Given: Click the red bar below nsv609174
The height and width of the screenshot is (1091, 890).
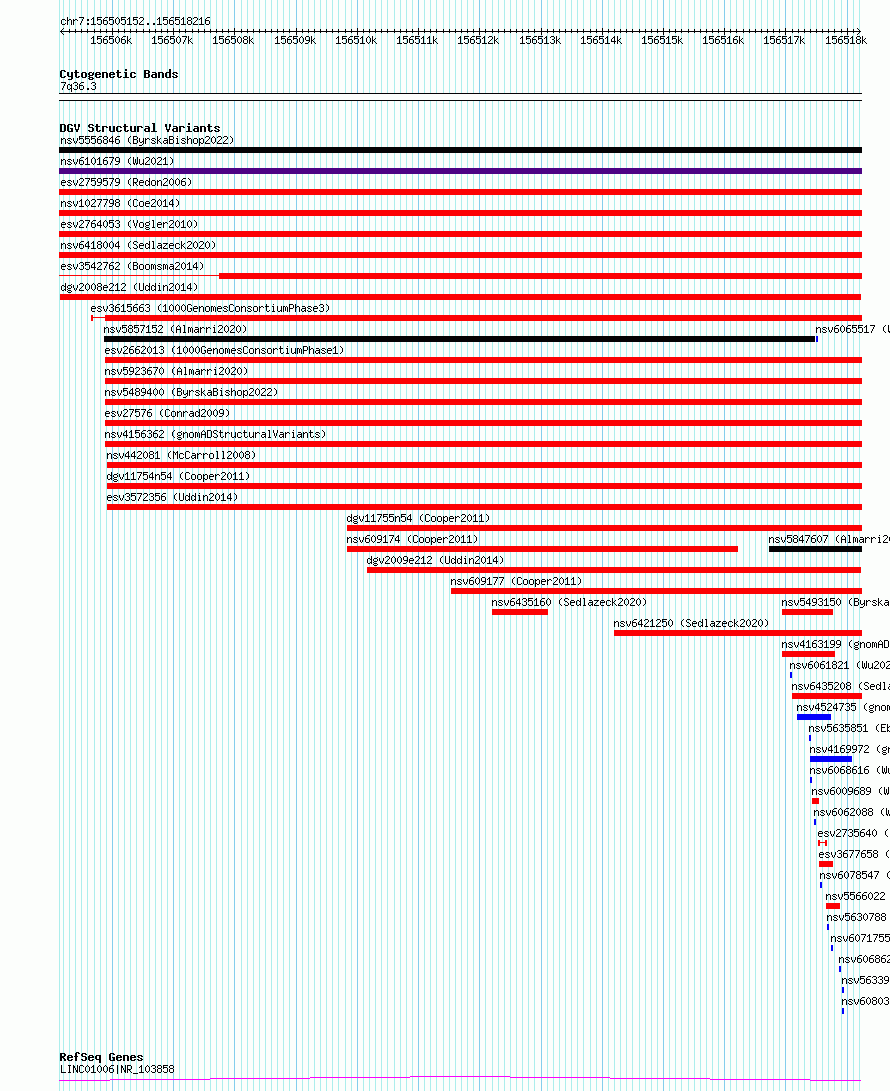Looking at the screenshot, I should 542,549.
